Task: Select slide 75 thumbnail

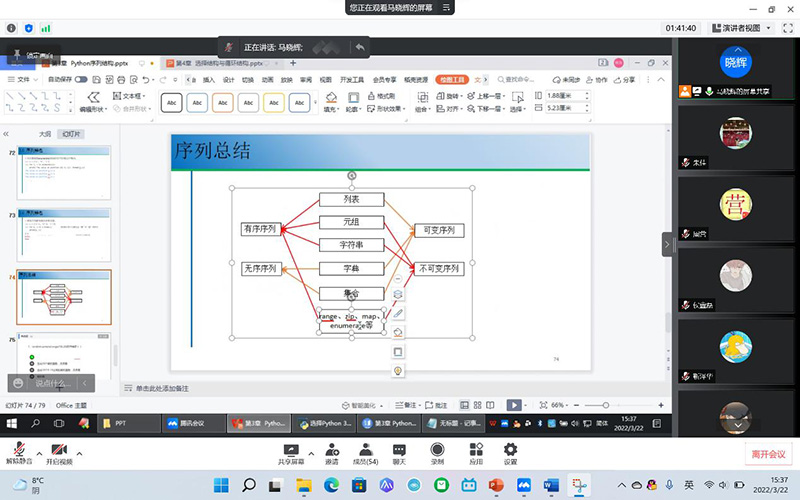Action: tap(64, 356)
